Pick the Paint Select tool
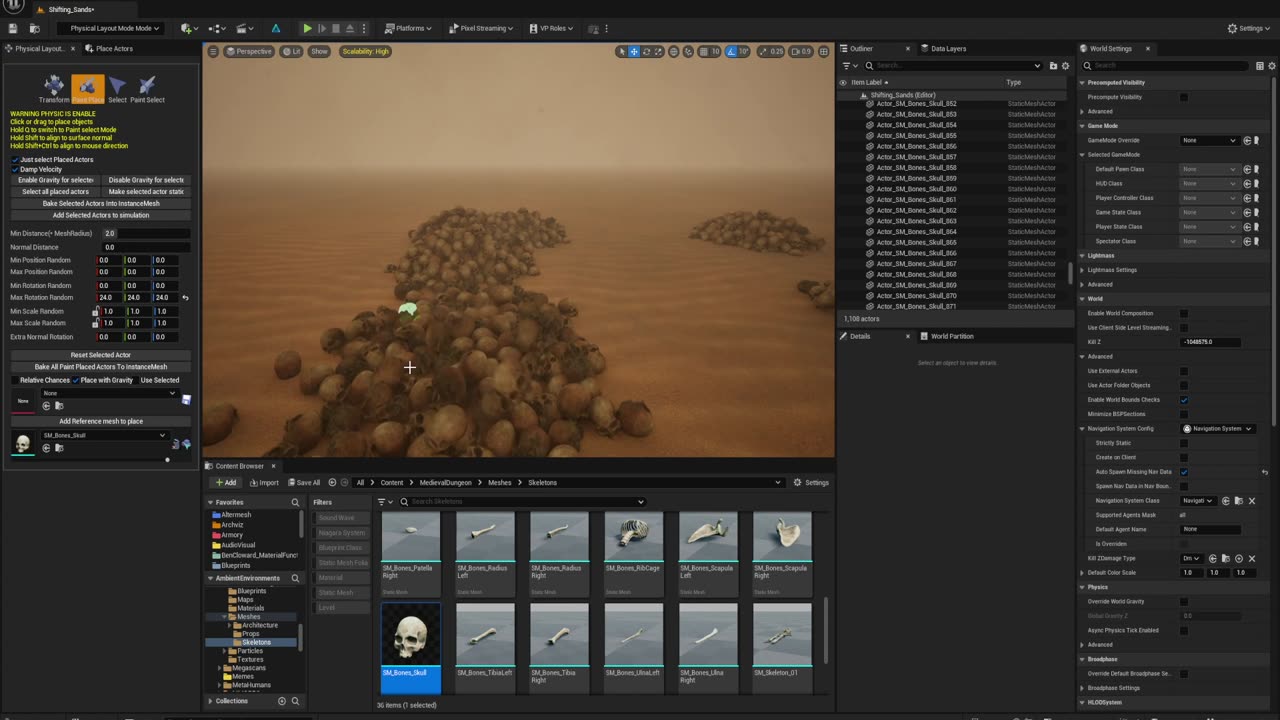The width and height of the screenshot is (1280, 720). click(x=147, y=88)
